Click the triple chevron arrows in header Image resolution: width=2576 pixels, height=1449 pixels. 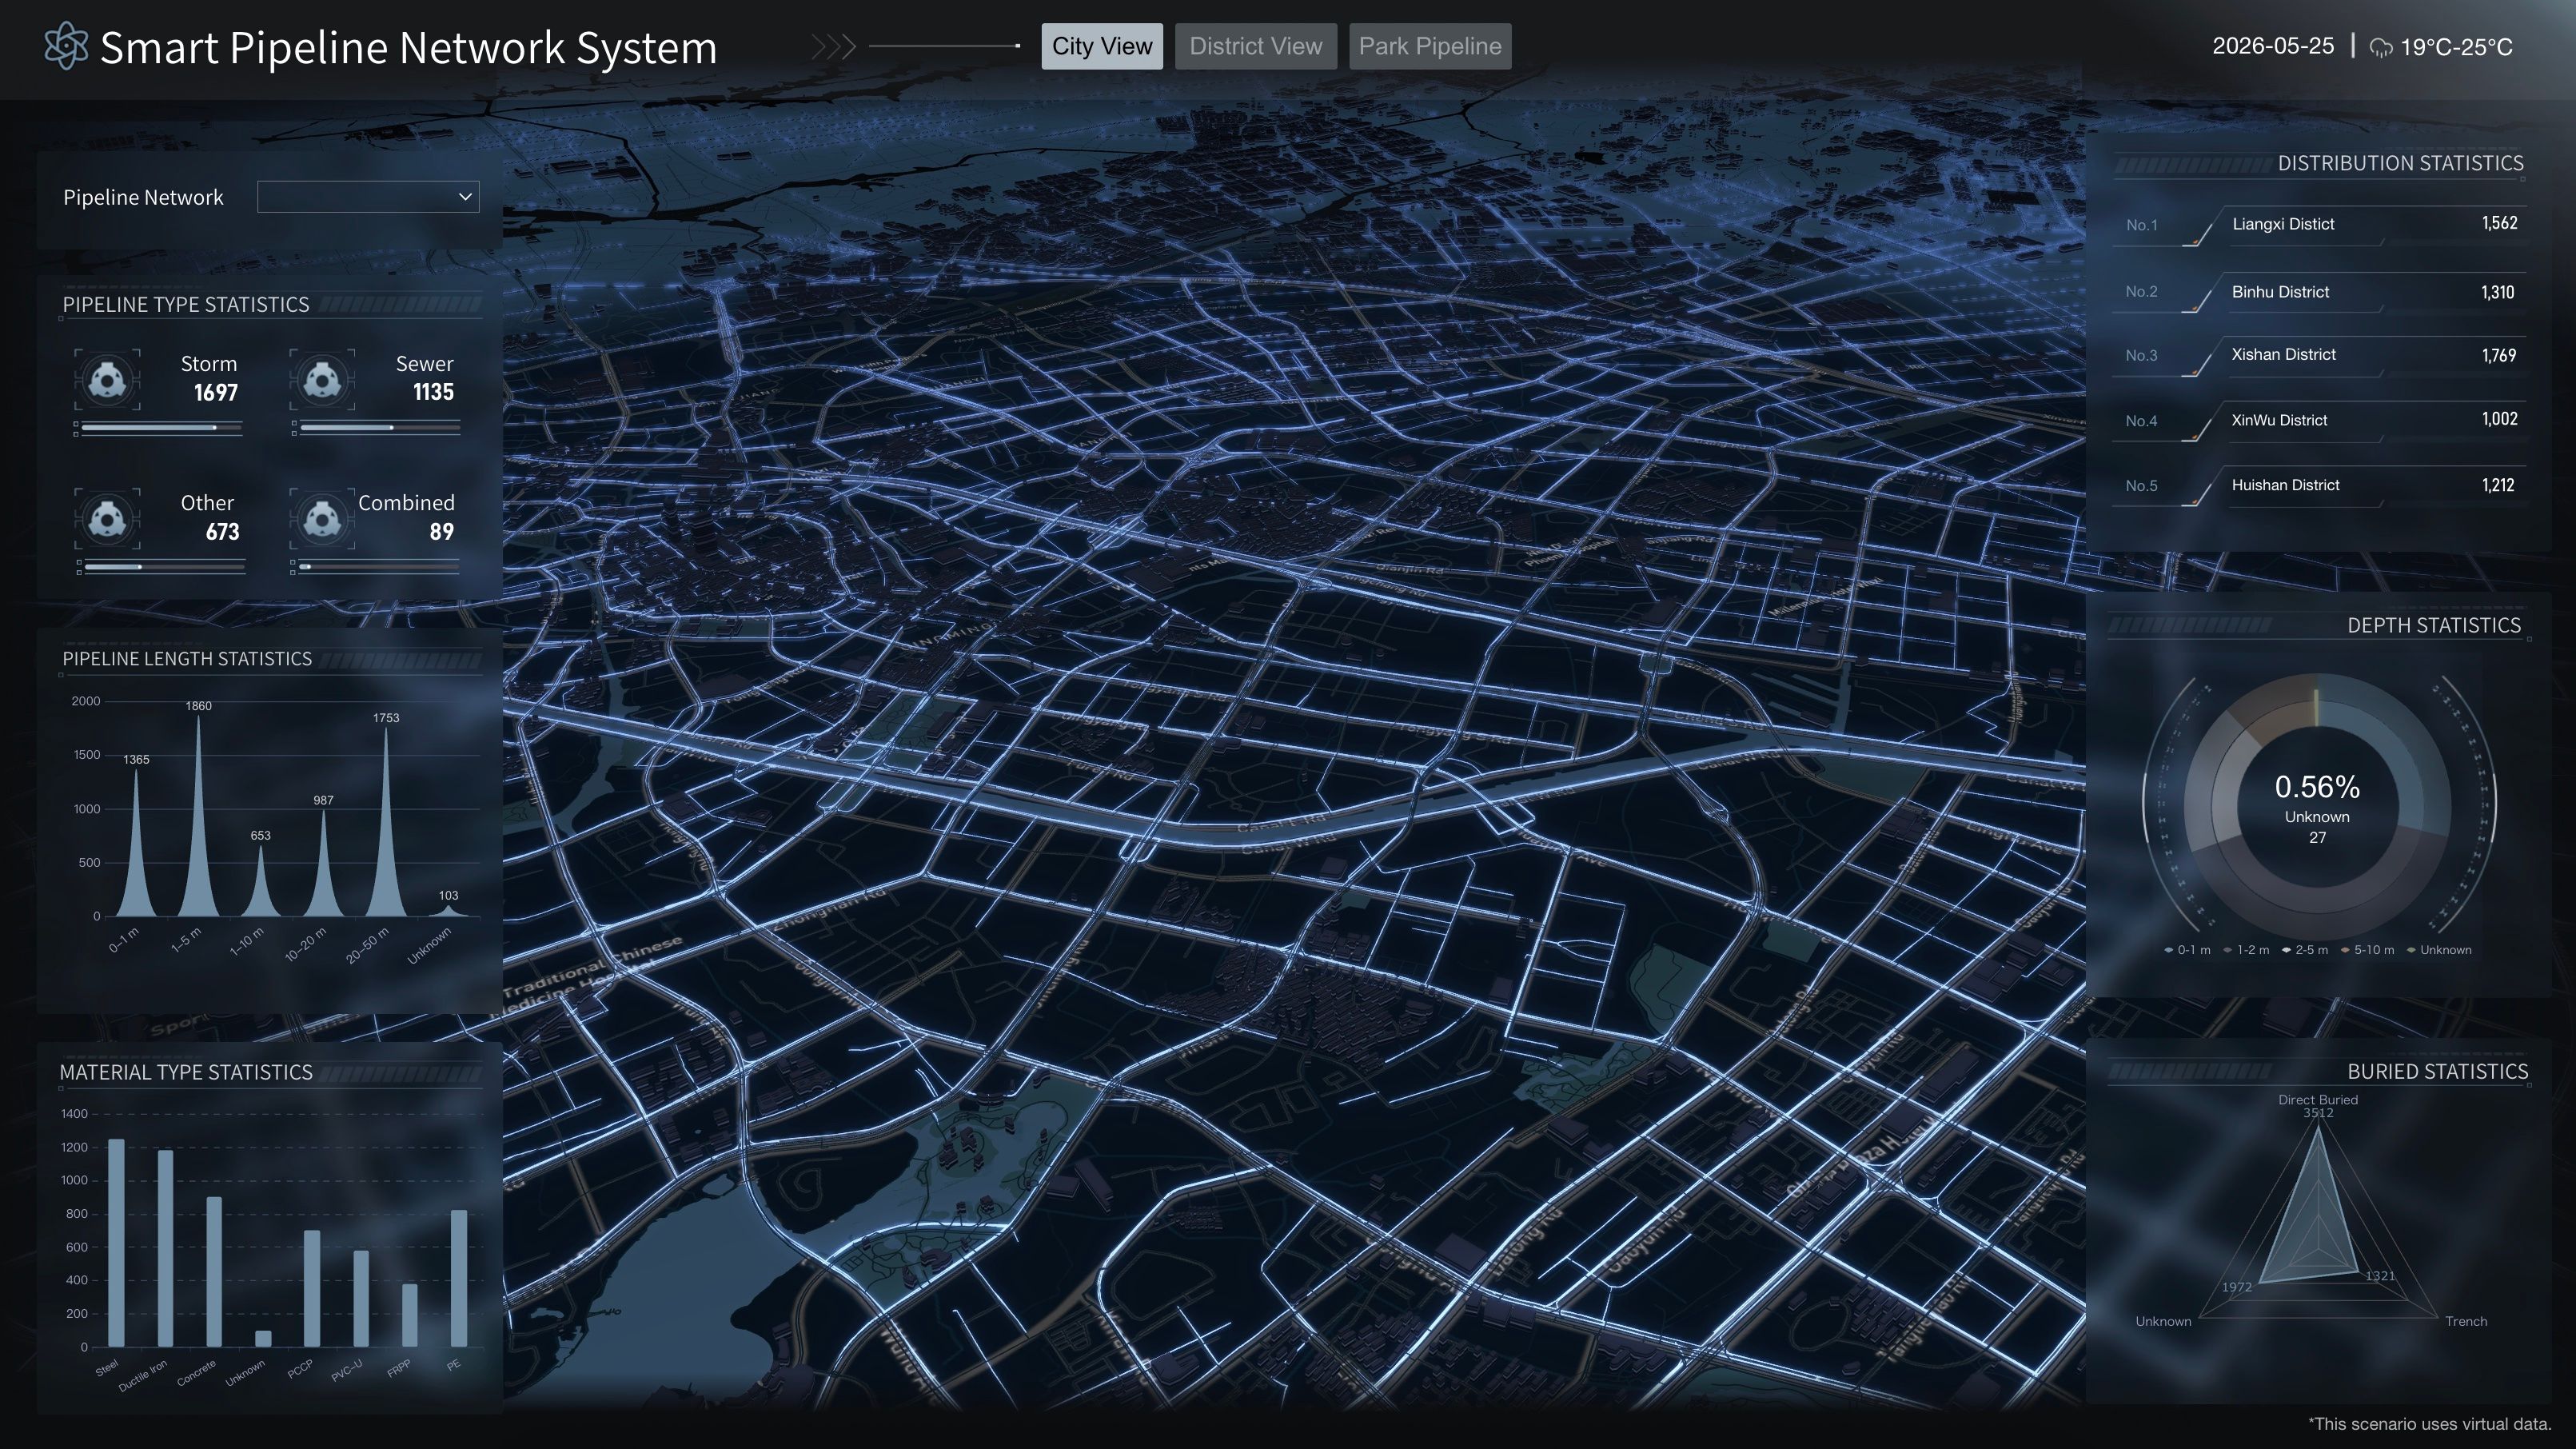[x=834, y=46]
